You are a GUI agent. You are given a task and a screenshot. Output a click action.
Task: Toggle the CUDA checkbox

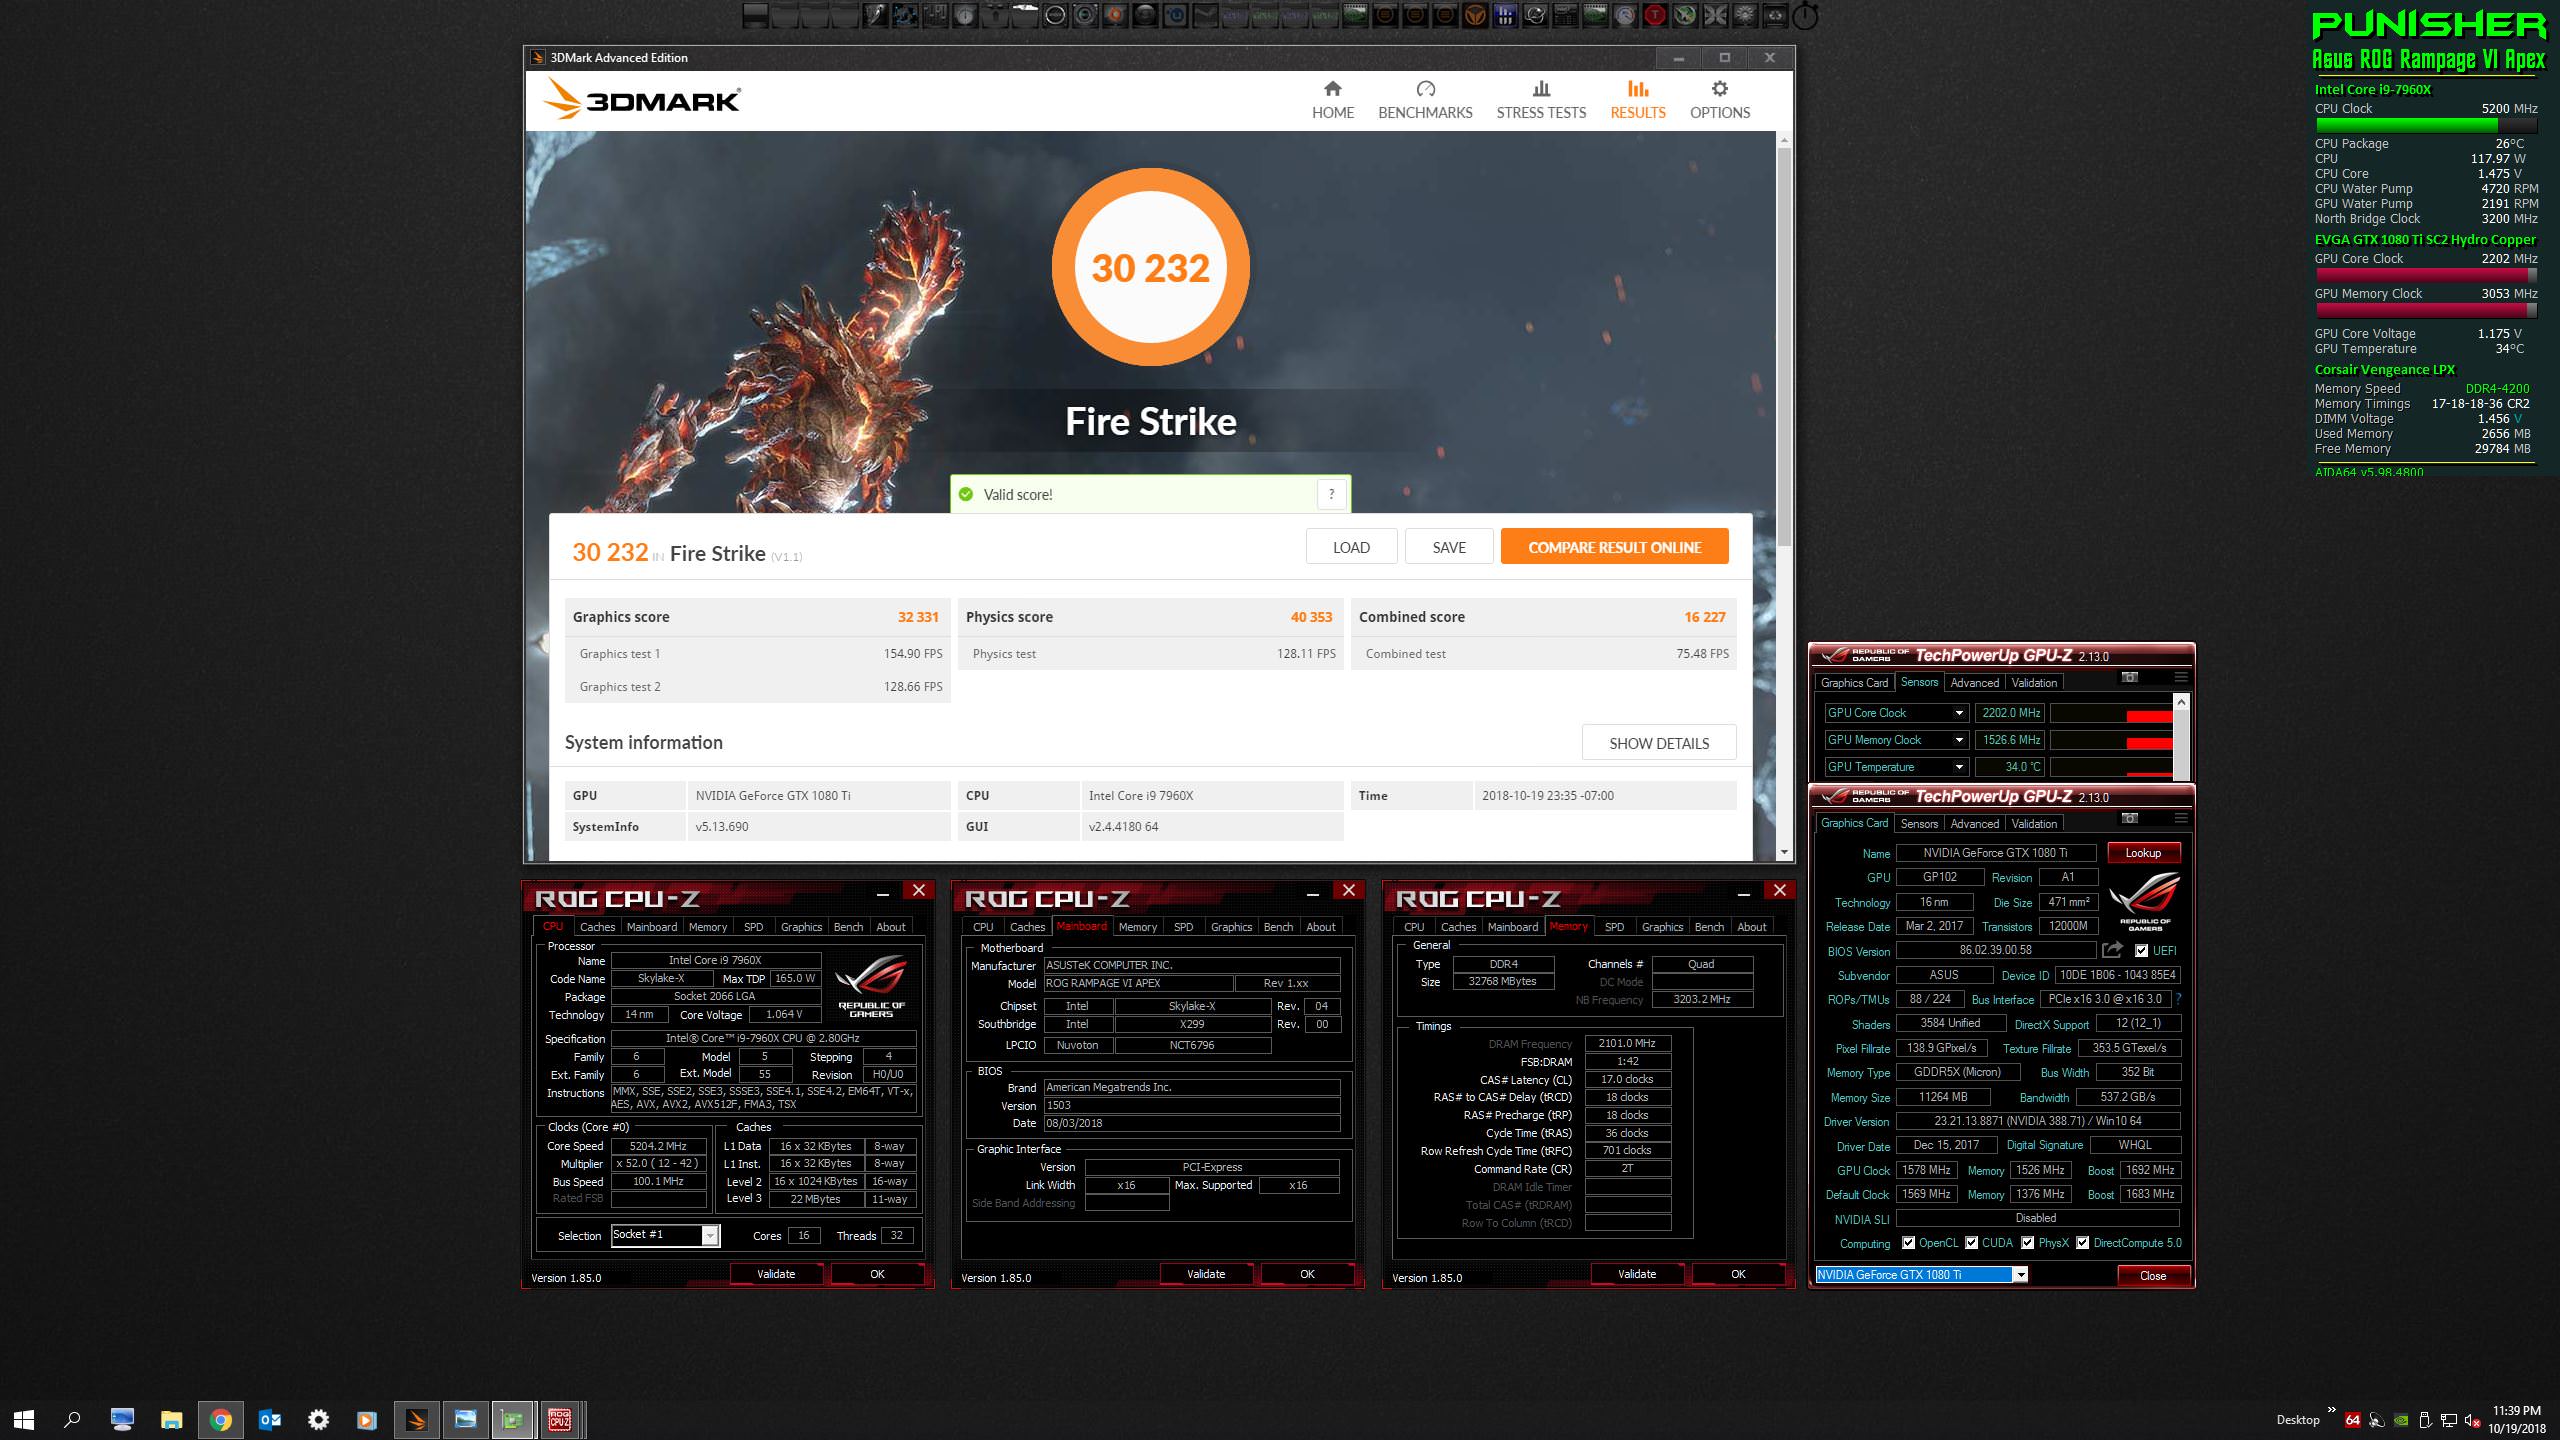(x=1971, y=1243)
